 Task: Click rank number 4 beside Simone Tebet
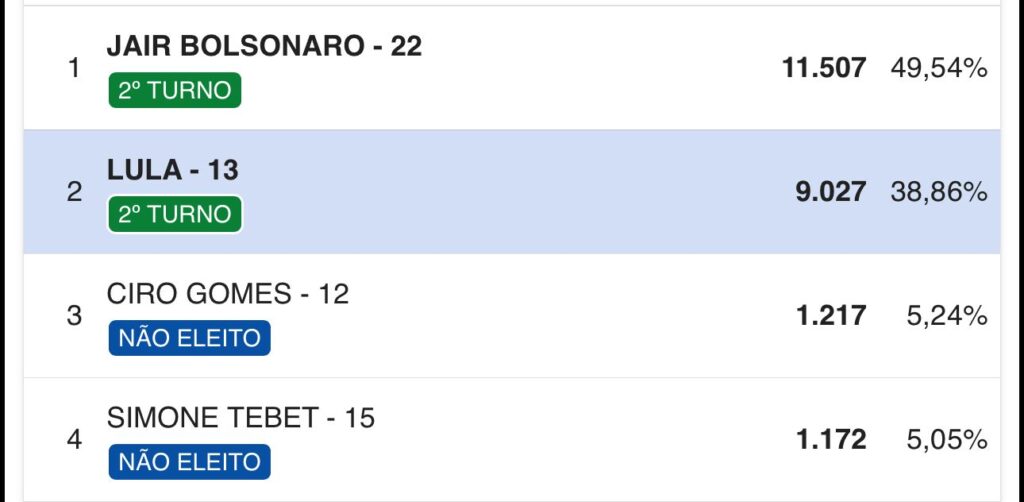pyautogui.click(x=74, y=440)
